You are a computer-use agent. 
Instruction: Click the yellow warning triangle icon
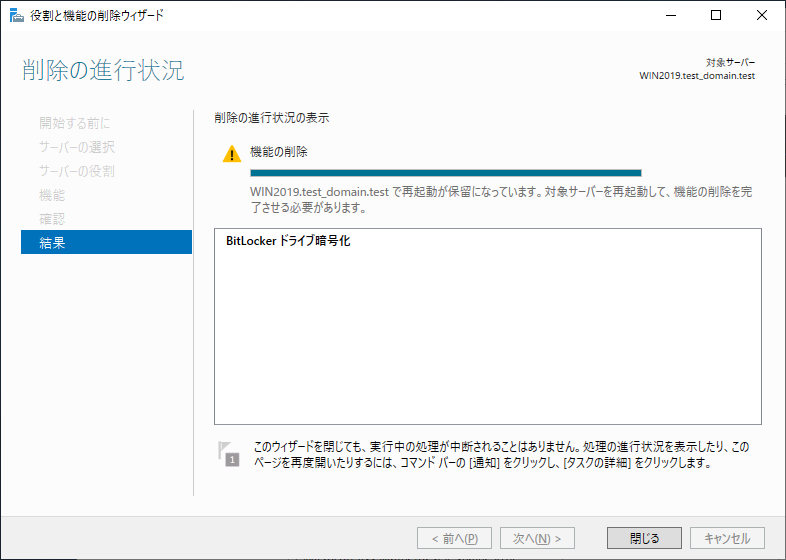232,154
